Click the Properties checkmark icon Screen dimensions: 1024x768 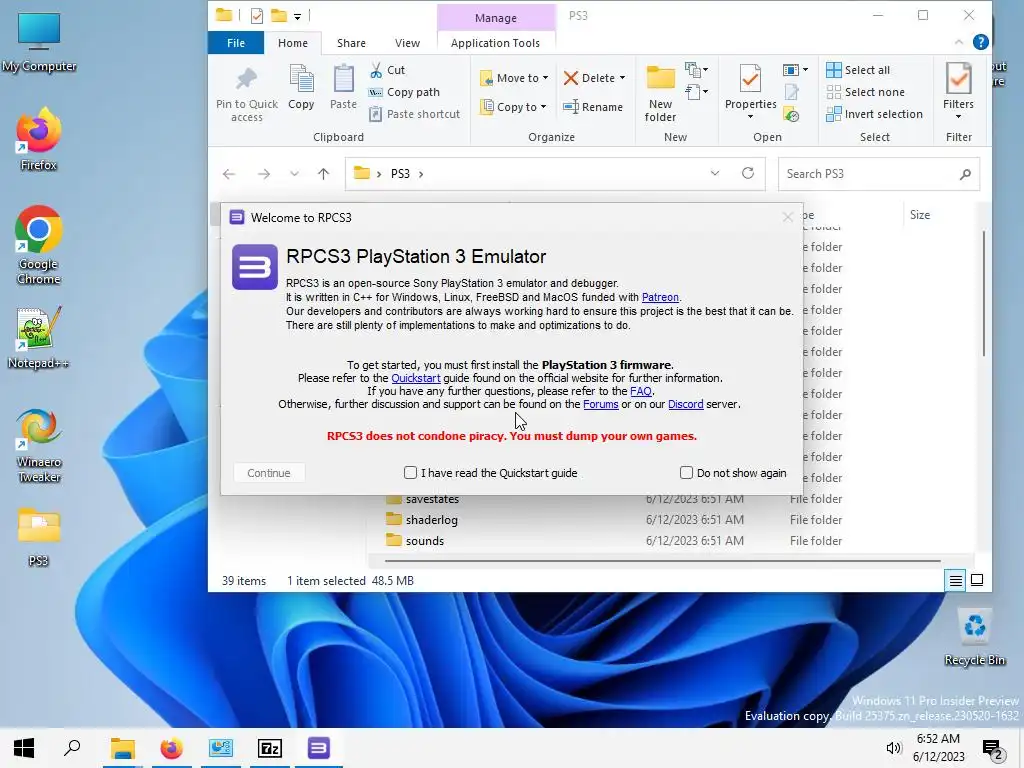click(x=750, y=80)
